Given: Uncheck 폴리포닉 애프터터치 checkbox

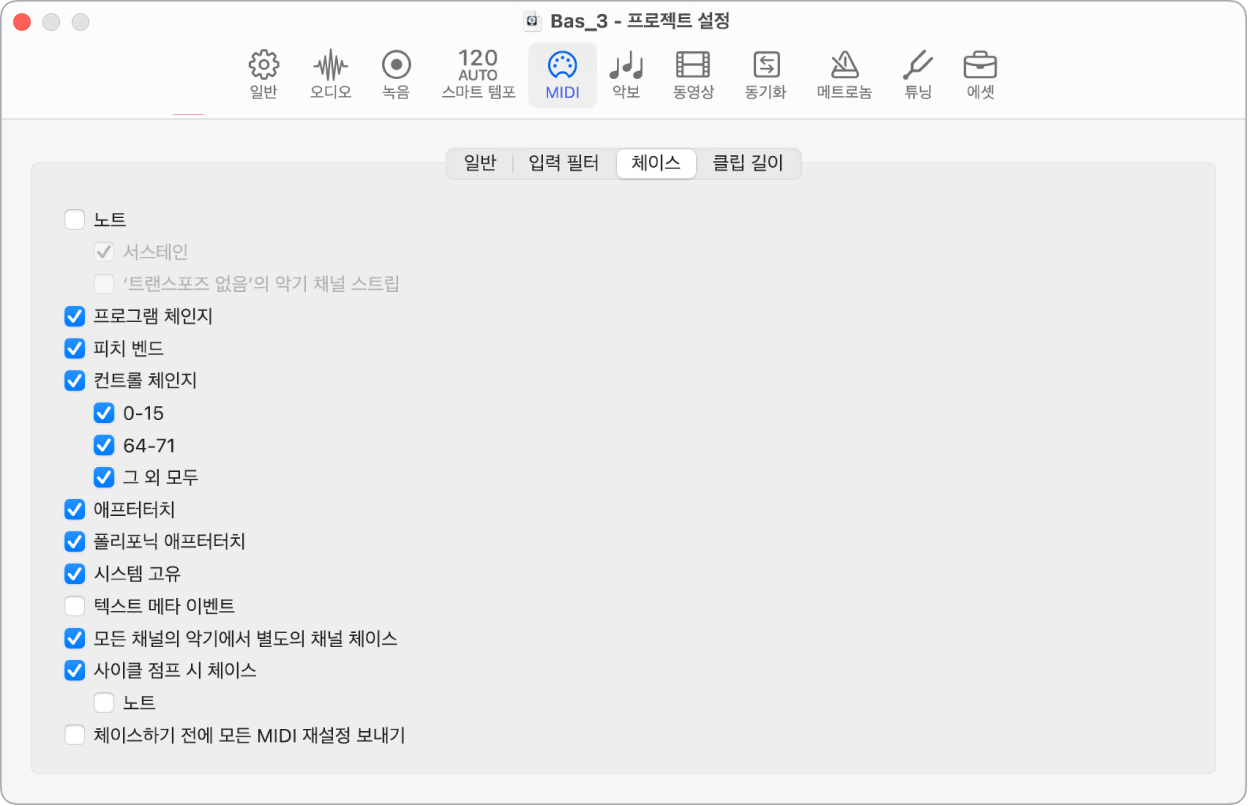Looking at the screenshot, I should (74, 541).
